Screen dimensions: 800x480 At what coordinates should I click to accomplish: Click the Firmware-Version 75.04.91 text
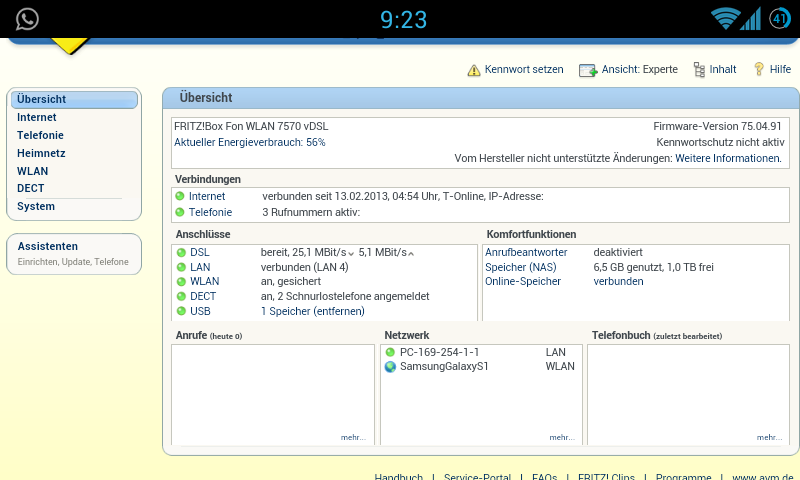click(717, 126)
